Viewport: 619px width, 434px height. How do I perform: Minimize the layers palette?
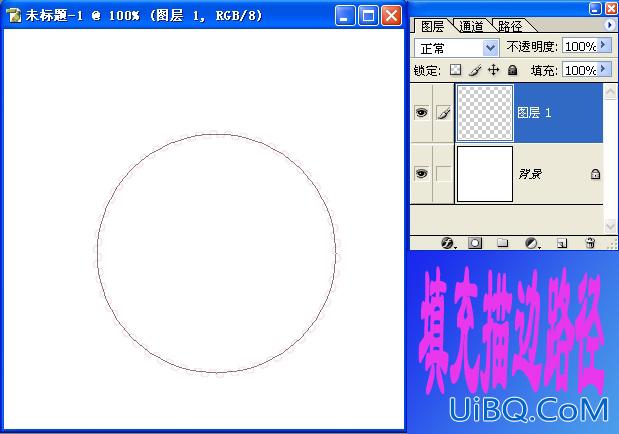point(595,8)
